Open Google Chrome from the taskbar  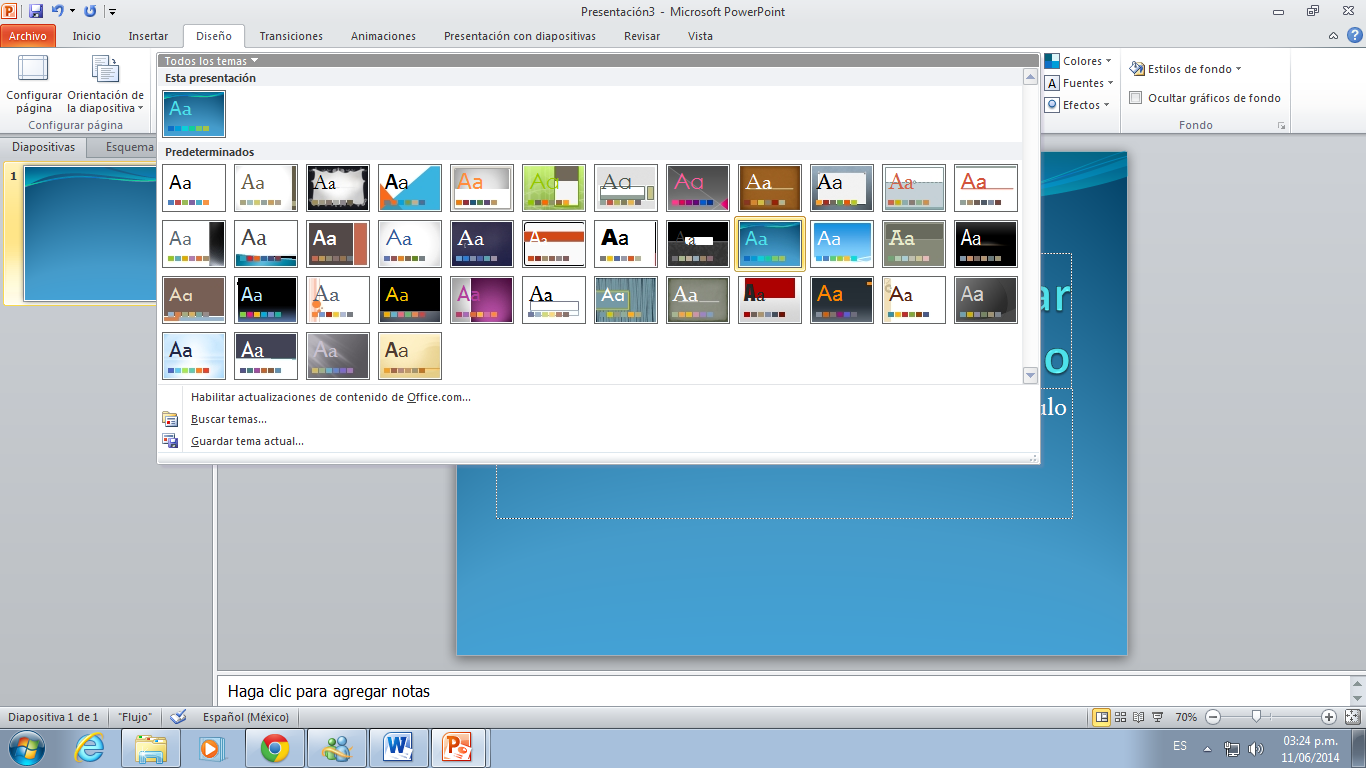(275, 748)
